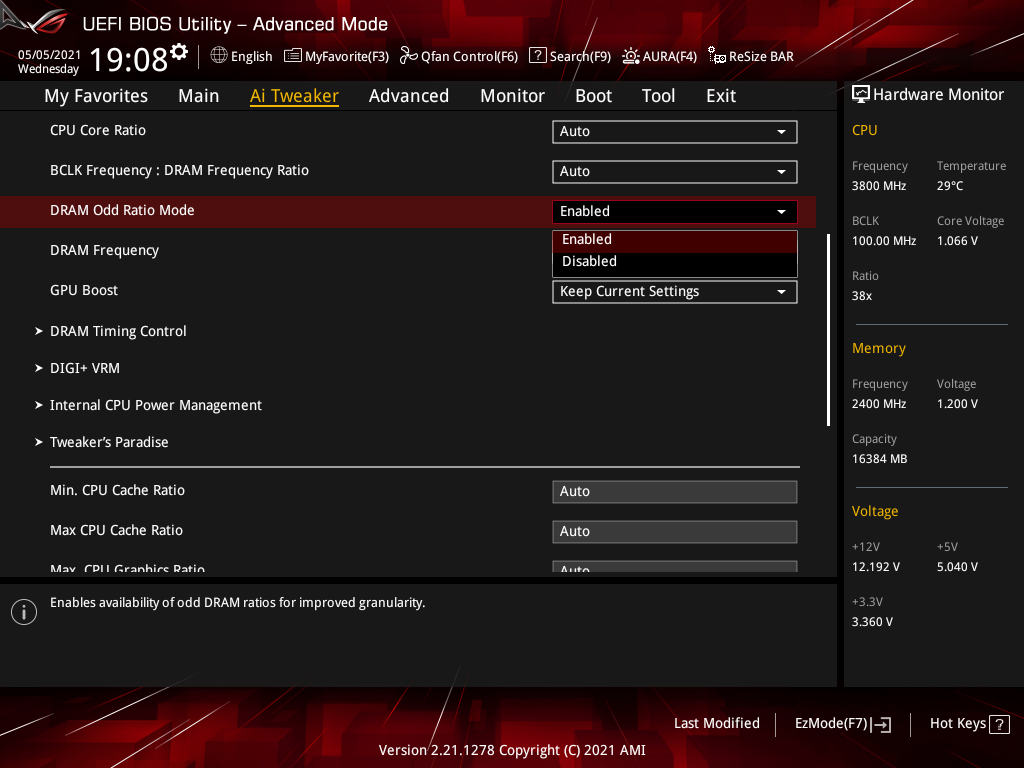The height and width of the screenshot is (768, 1024).
Task: Switch to the Main tab
Action: click(x=199, y=96)
